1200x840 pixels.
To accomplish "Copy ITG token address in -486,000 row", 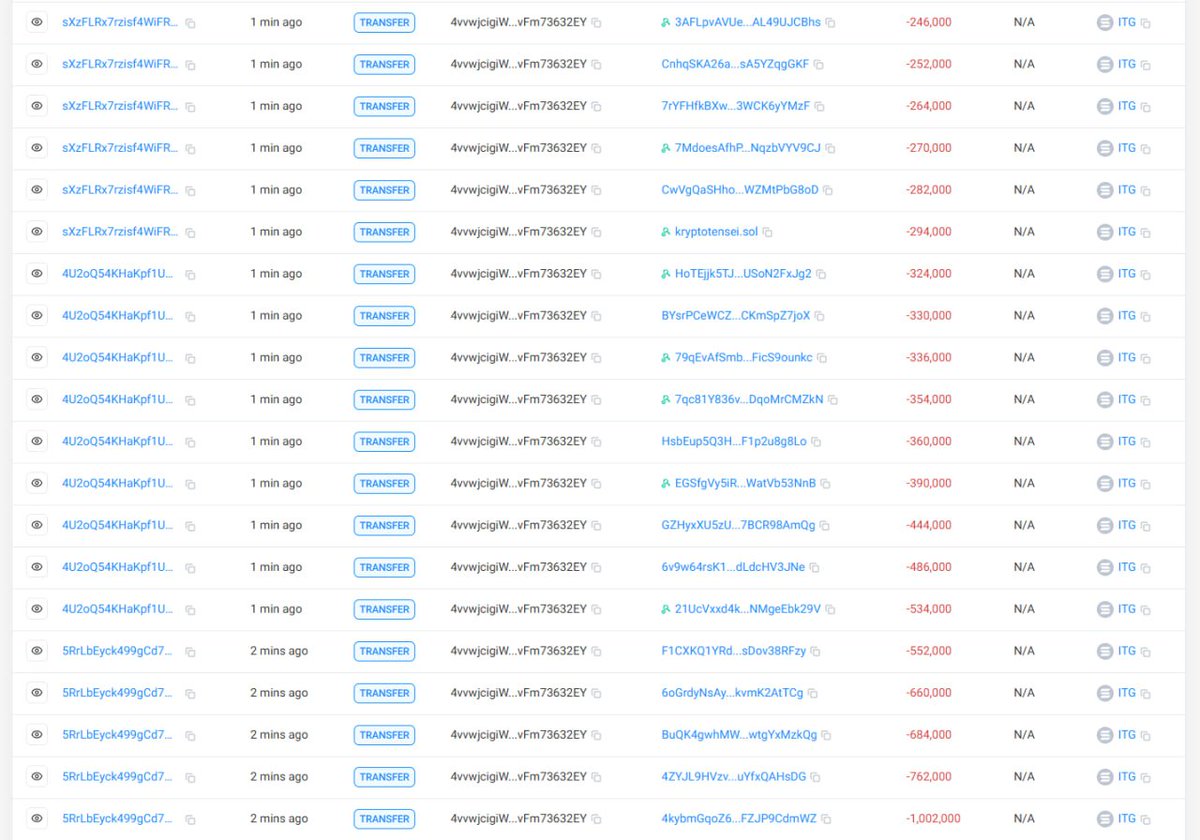I will 1146,568.
